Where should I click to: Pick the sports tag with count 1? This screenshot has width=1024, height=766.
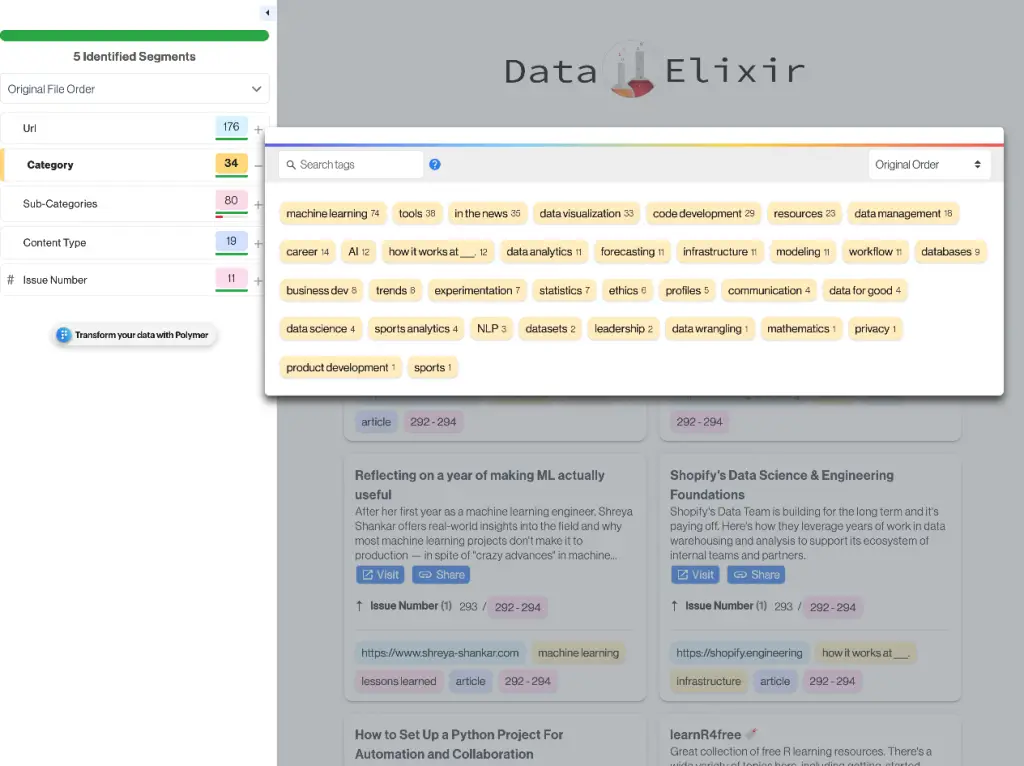pyautogui.click(x=432, y=367)
